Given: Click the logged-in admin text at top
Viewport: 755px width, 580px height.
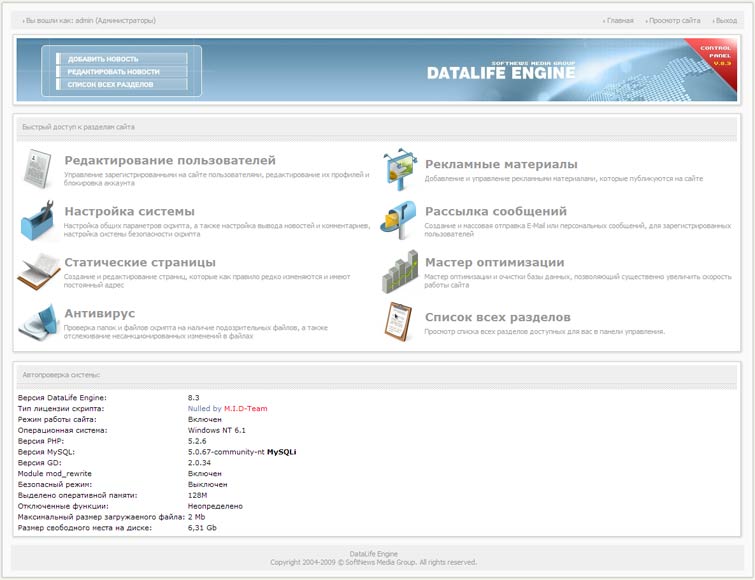Looking at the screenshot, I should click(x=91, y=21).
